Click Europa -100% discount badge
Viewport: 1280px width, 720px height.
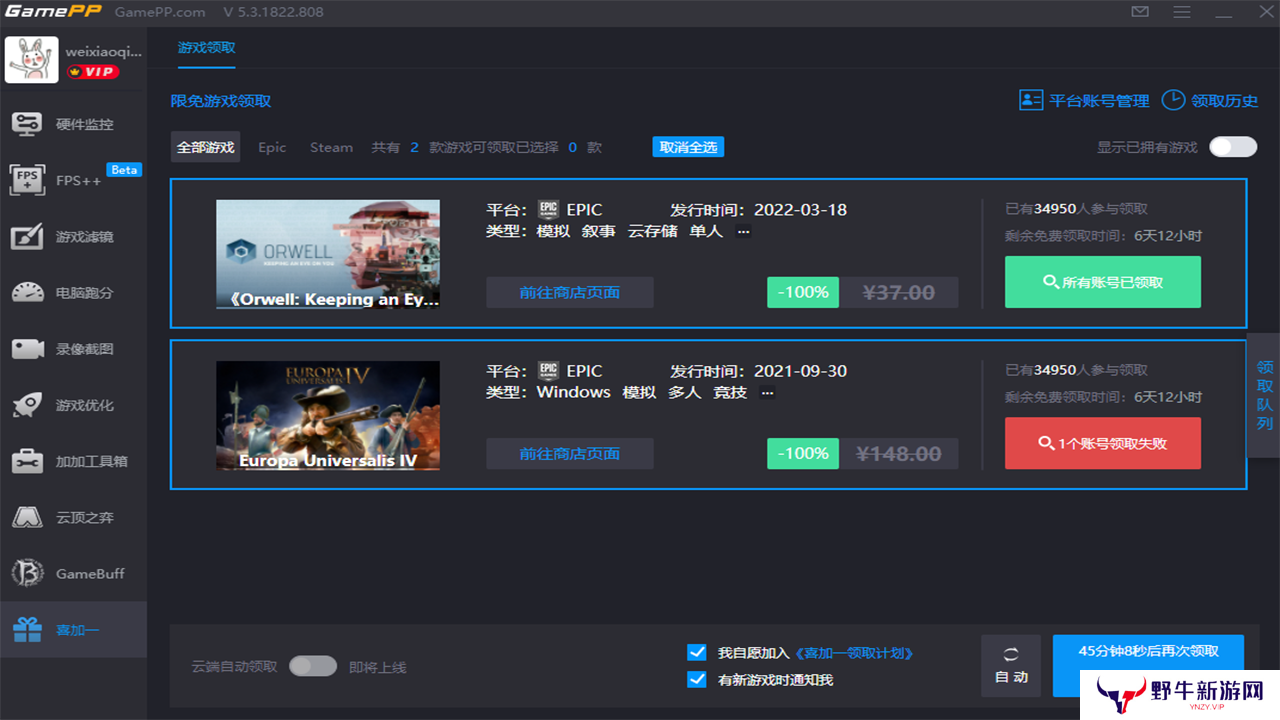tap(803, 453)
